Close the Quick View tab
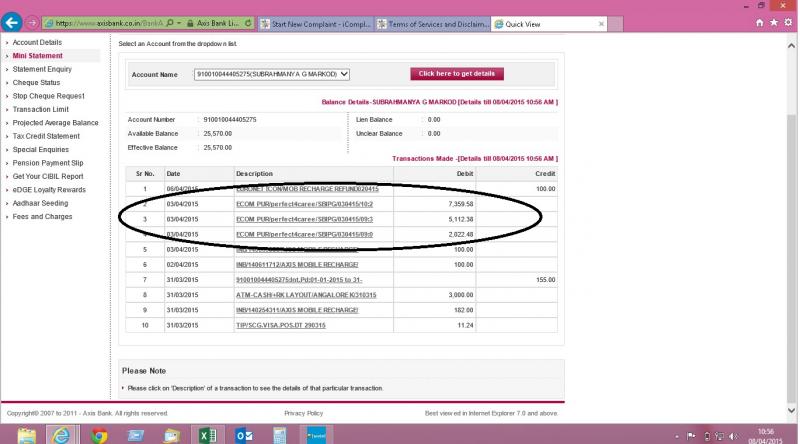This screenshot has height=444, width=800. [x=601, y=24]
